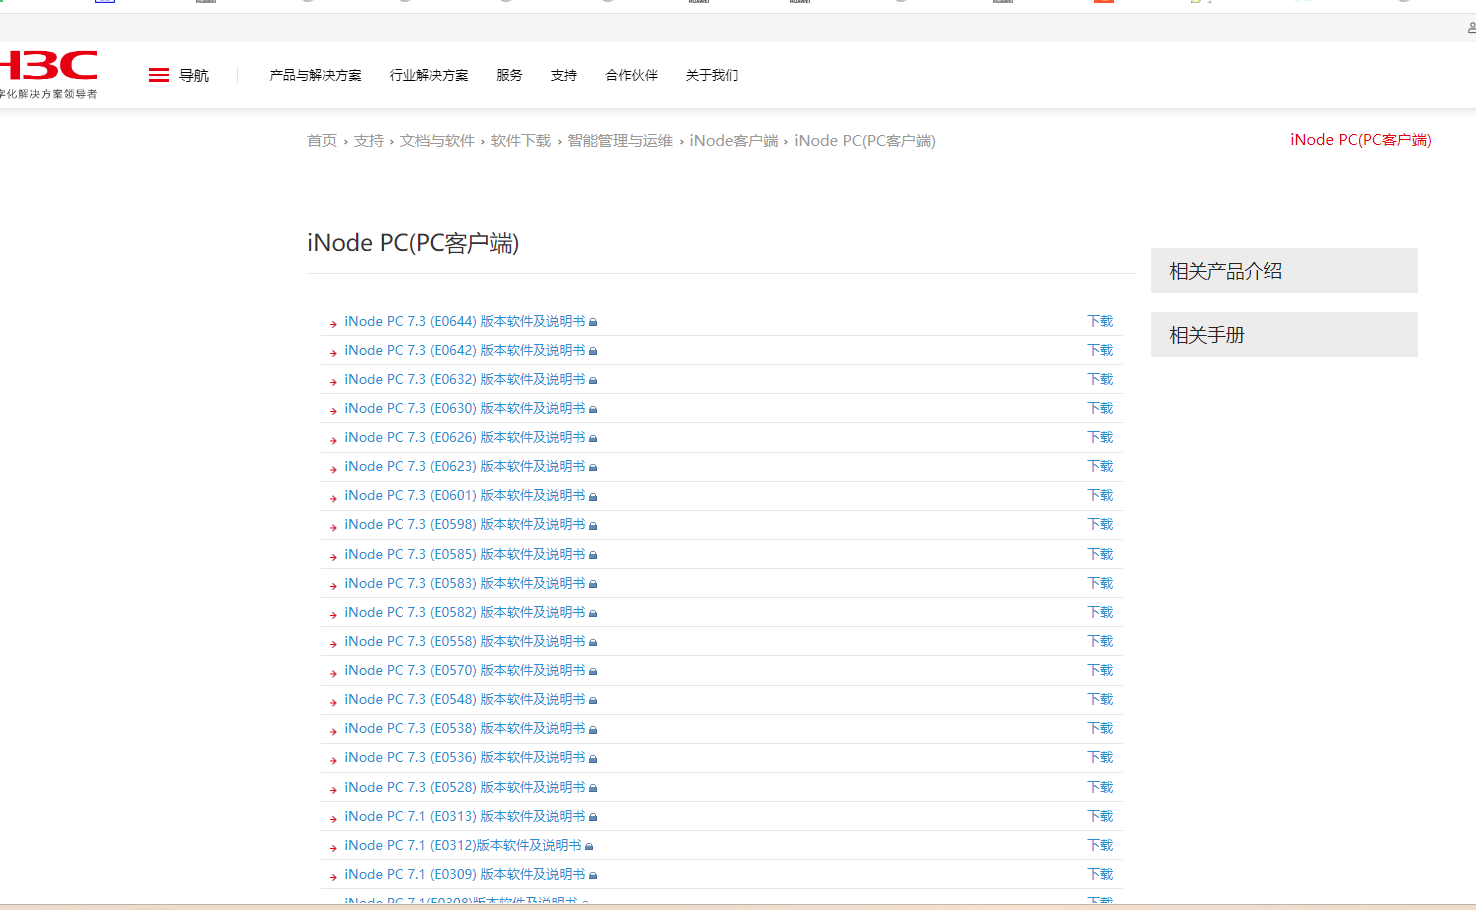Select 支持 in the top navigation bar

point(564,75)
